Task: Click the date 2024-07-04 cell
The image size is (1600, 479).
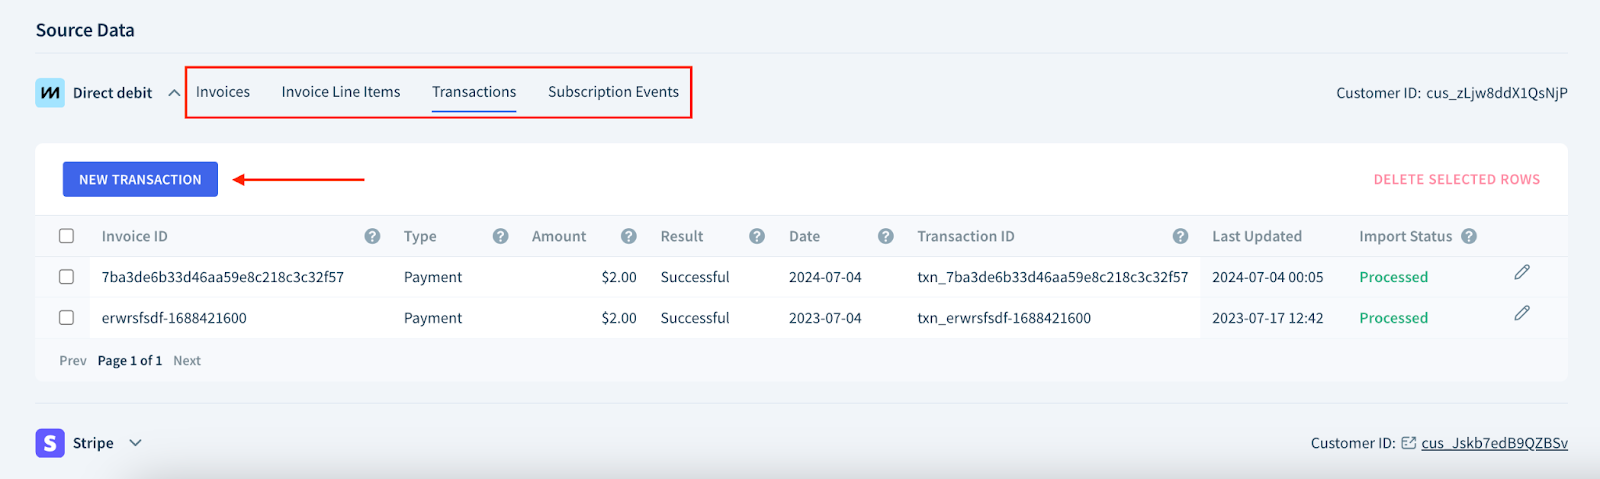Action: (825, 277)
